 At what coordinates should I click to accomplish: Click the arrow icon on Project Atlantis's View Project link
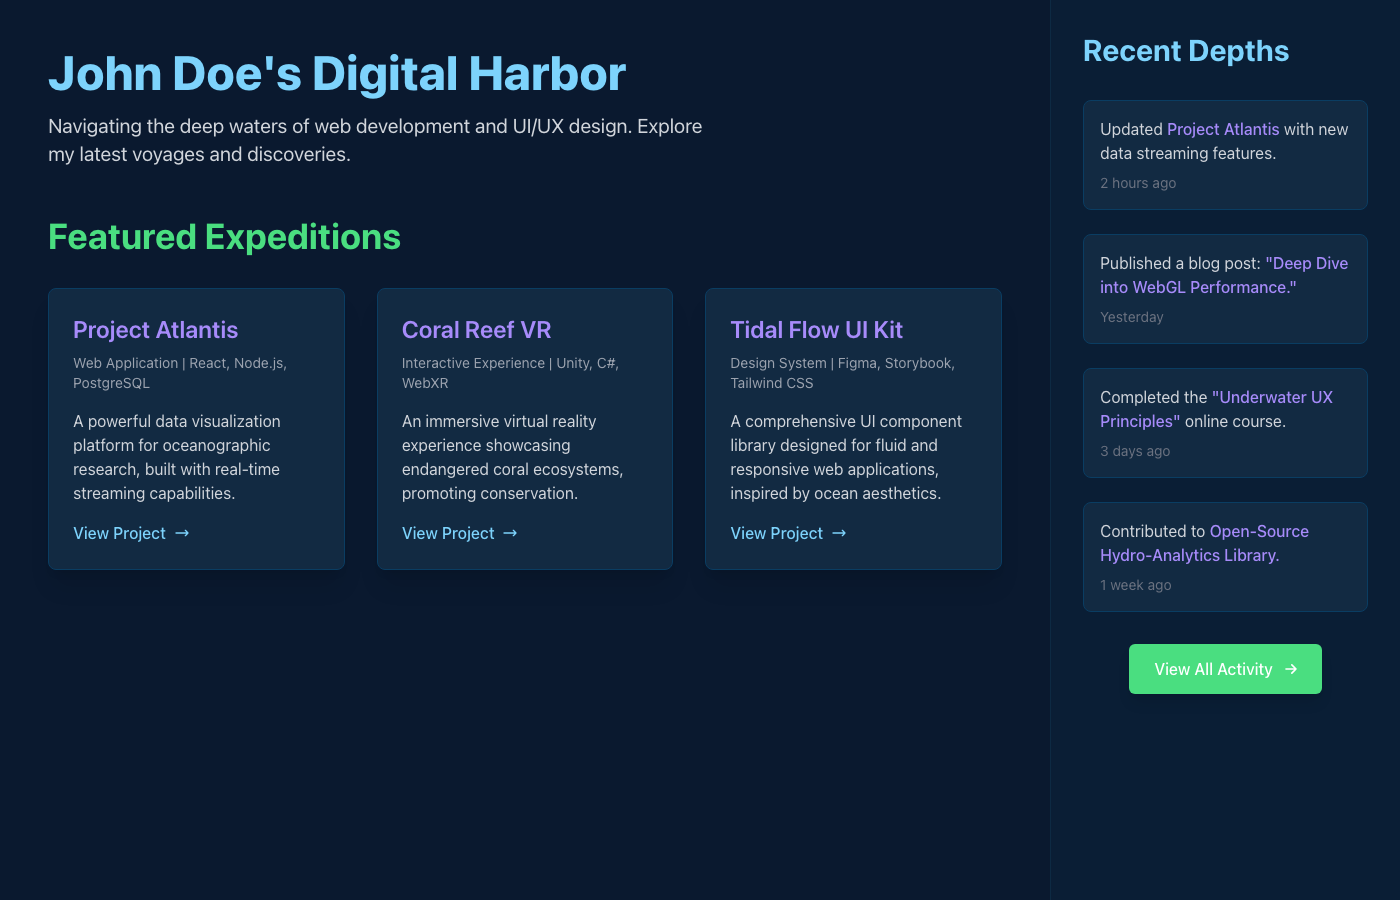[181, 533]
